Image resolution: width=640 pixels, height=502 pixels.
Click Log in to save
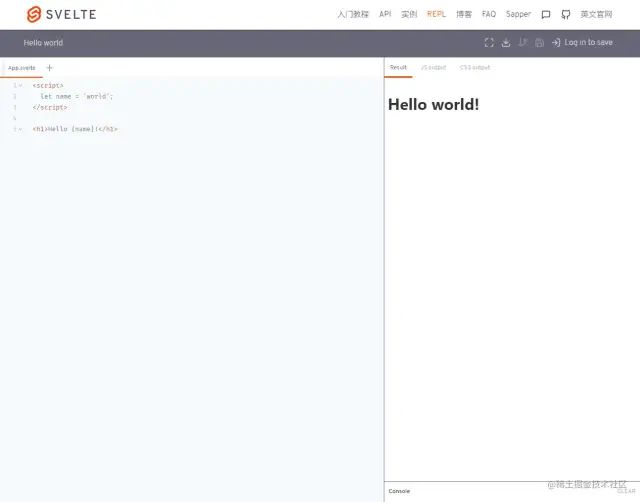tap(582, 42)
